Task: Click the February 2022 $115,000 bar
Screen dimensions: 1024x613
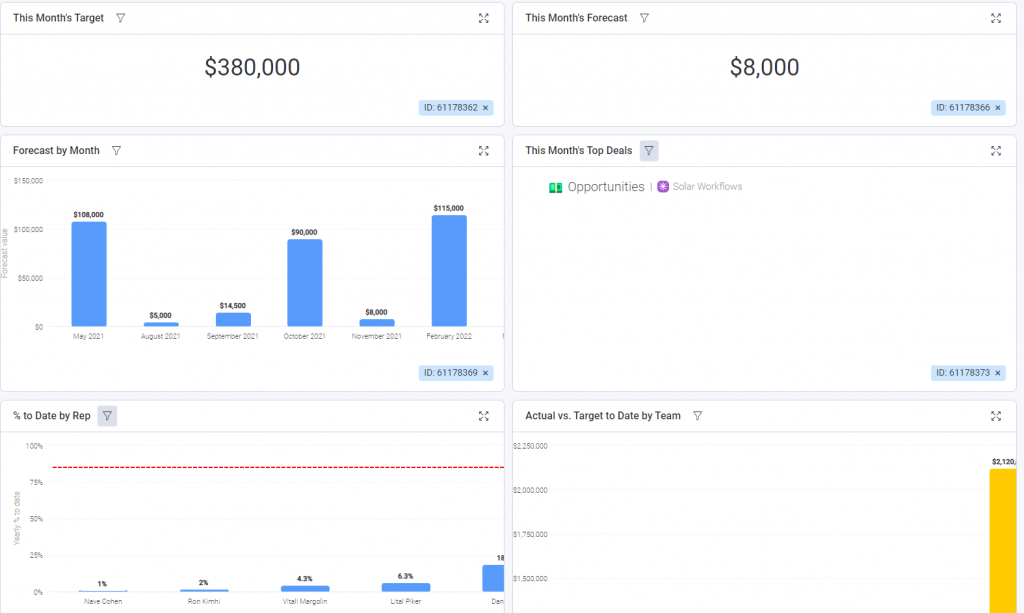Action: (449, 270)
